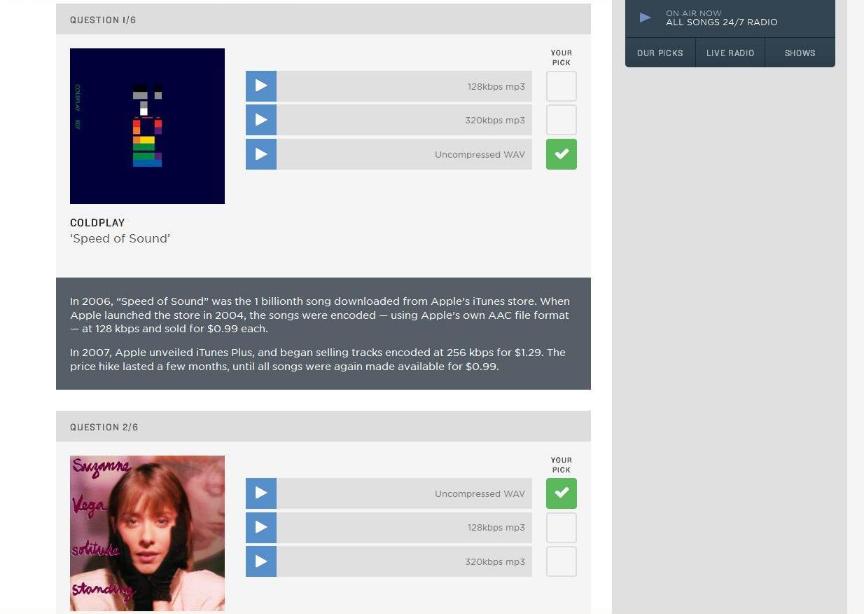Click the 128kbps mp3 track bar in question 1
The image size is (864, 614).
(404, 86)
